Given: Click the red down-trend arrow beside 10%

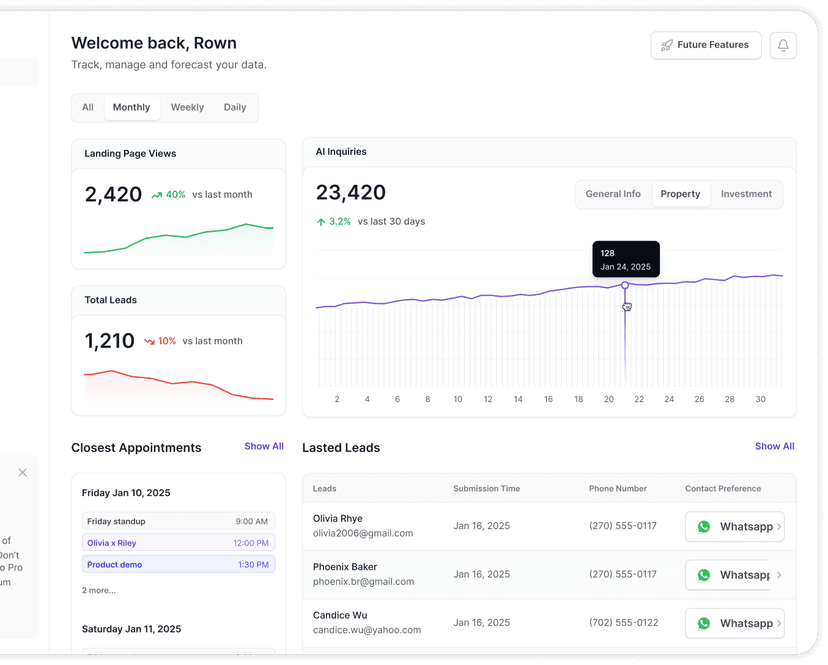Looking at the screenshot, I should coord(150,341).
